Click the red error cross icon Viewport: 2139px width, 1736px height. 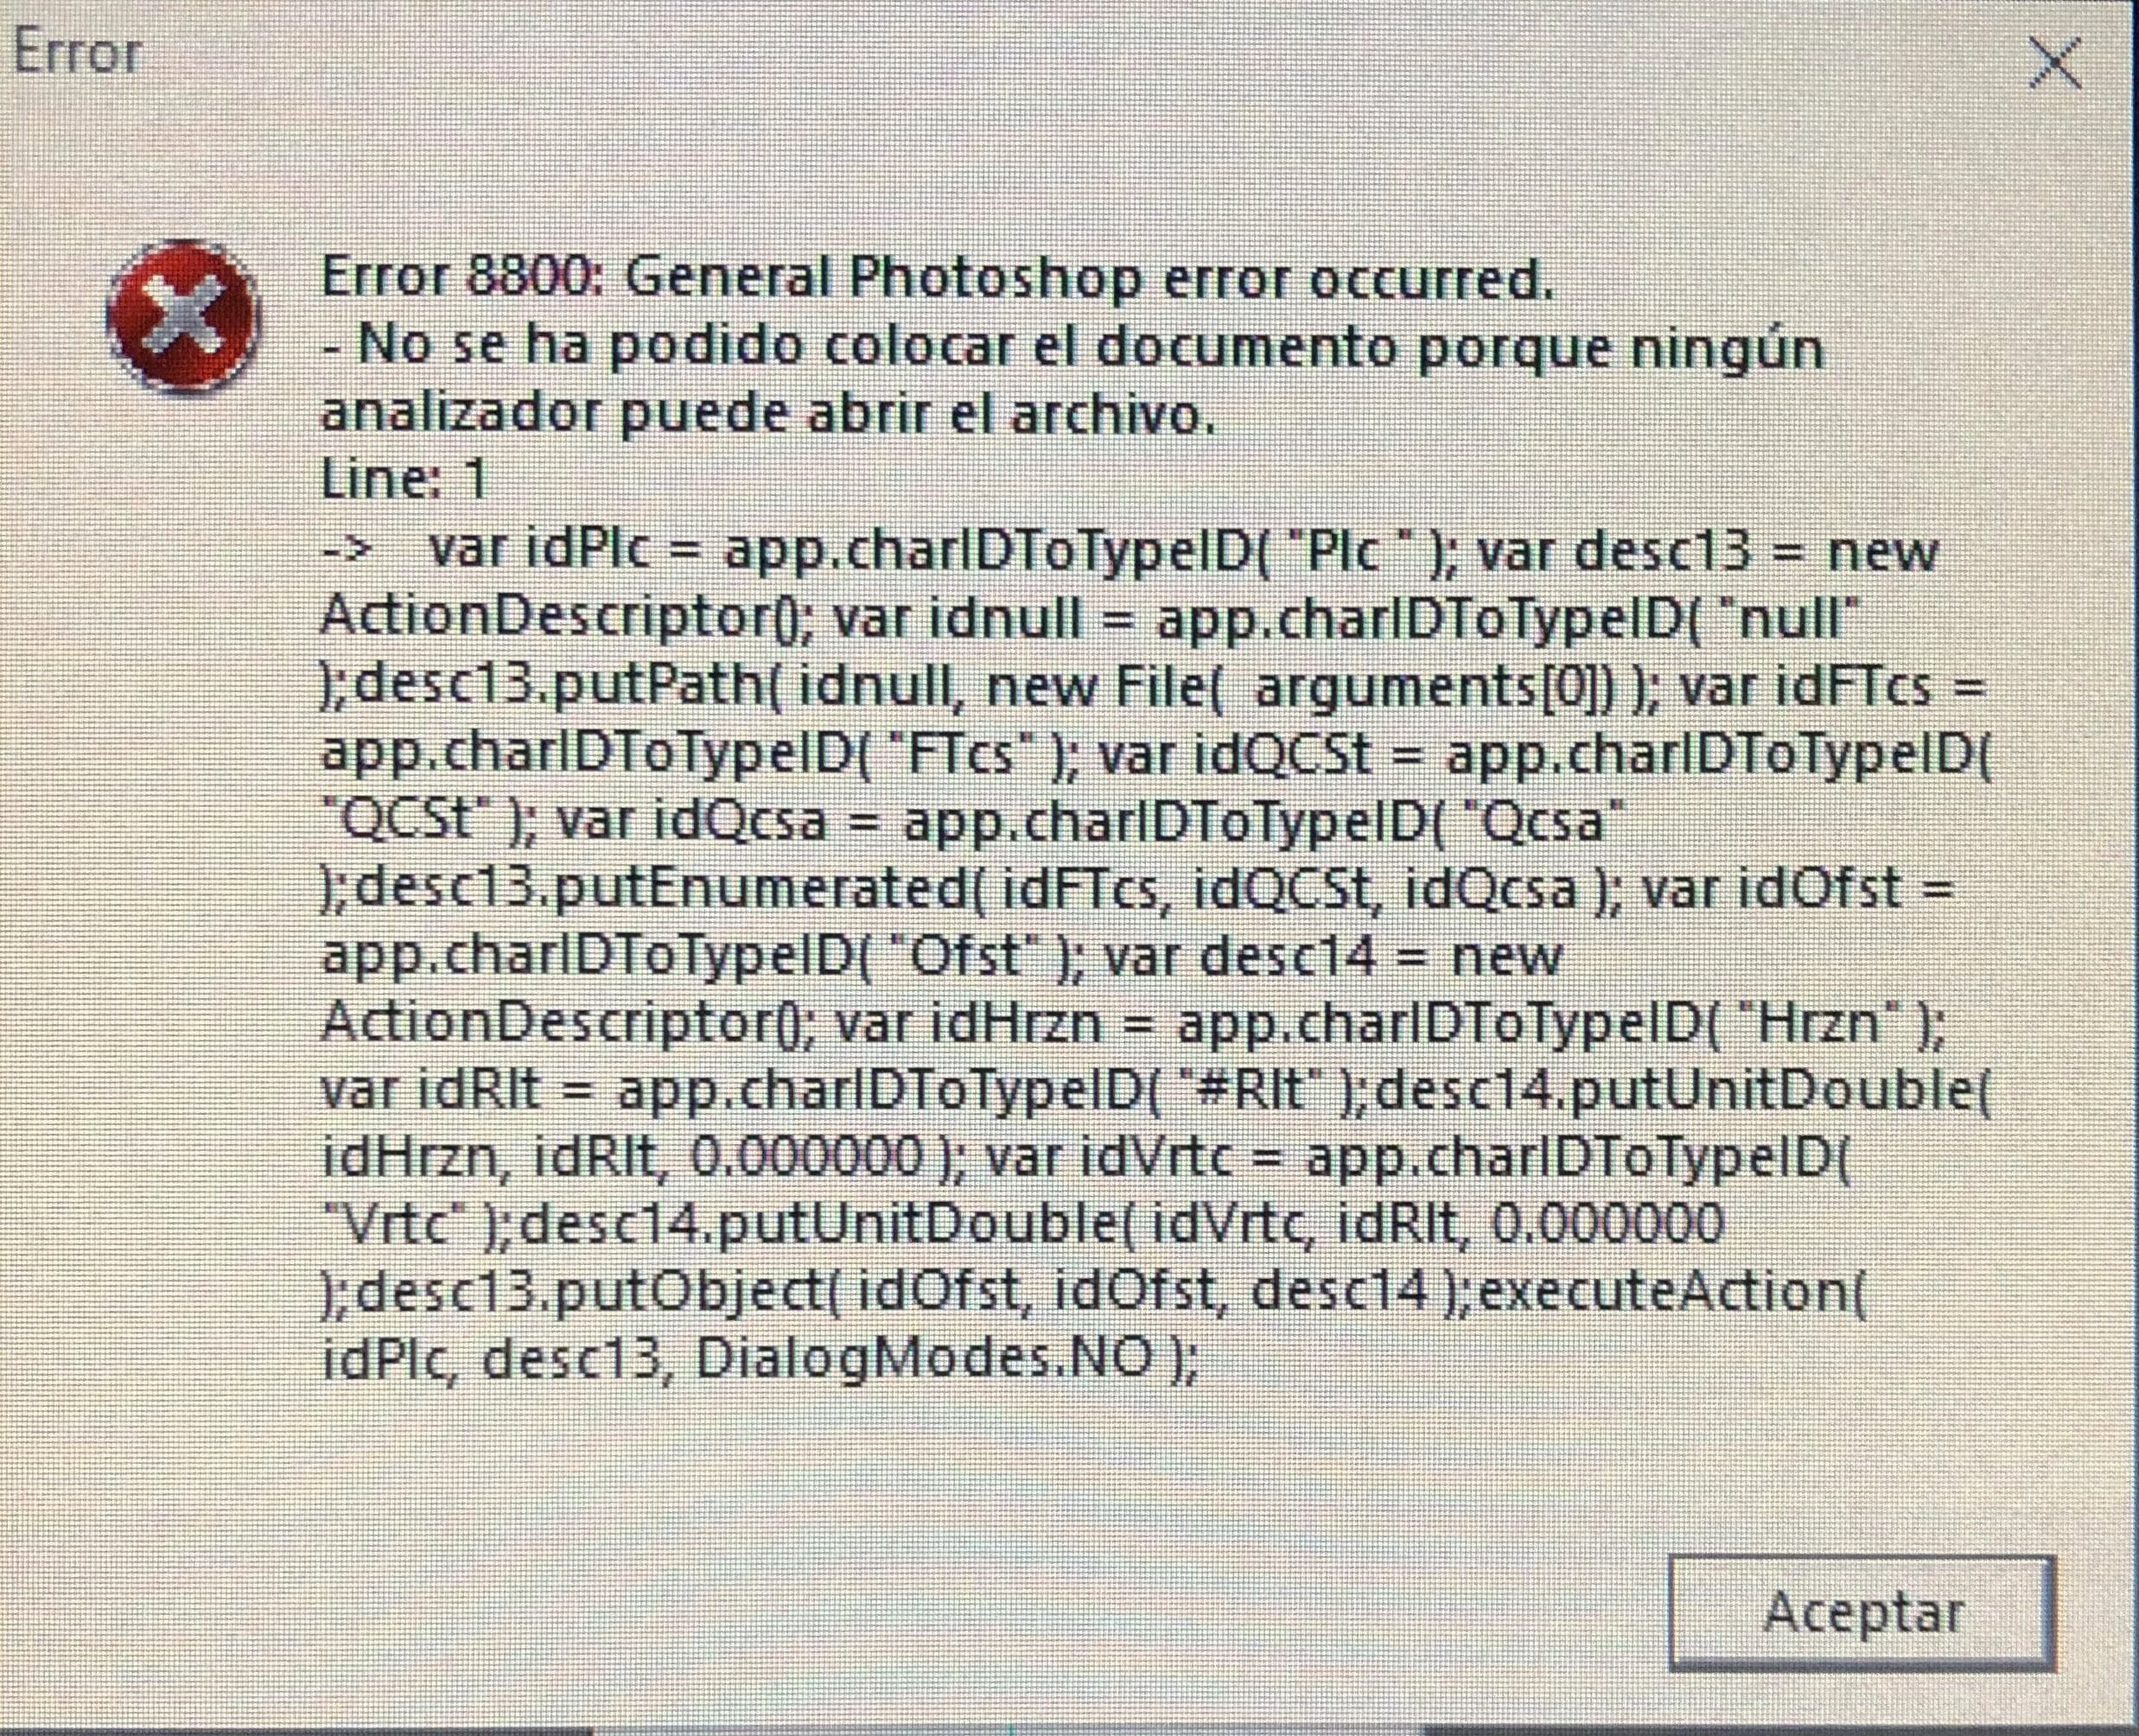(x=182, y=316)
